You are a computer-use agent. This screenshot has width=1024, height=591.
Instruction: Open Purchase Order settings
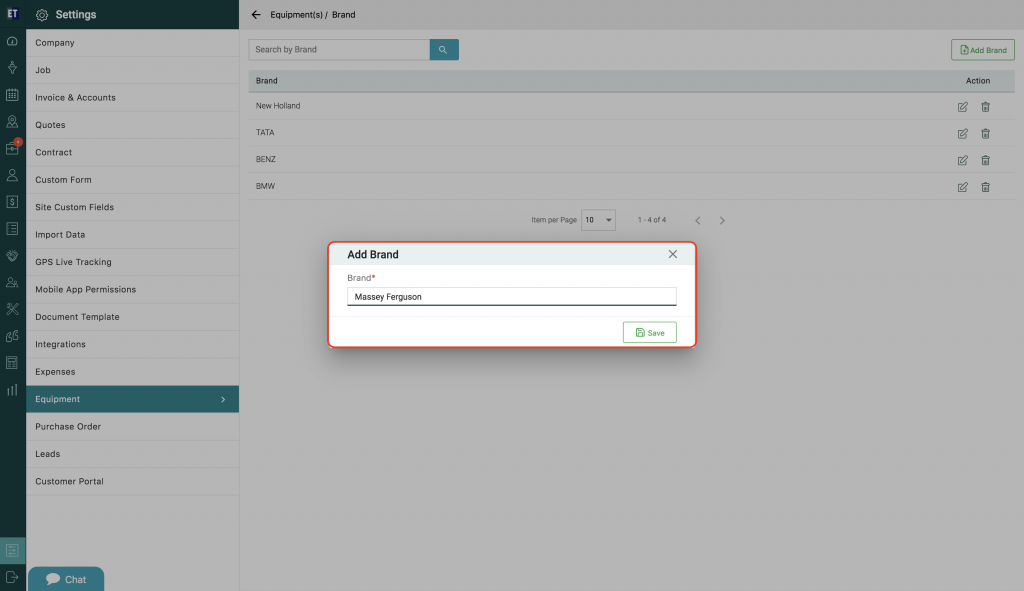133,426
